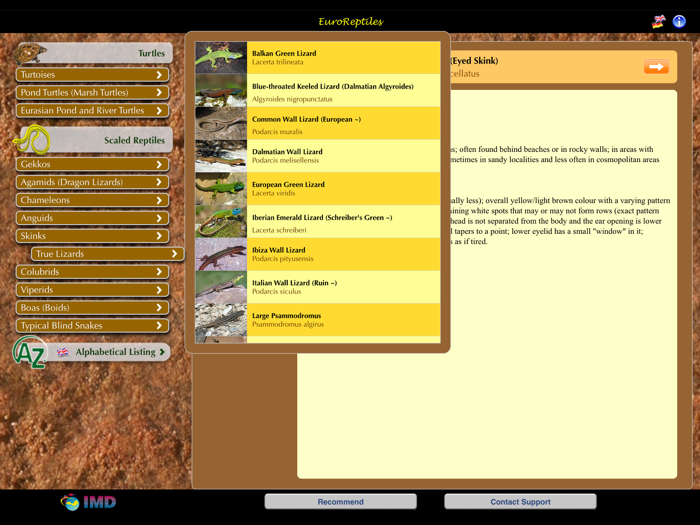Click scientific name Psammodromus algirus
700x525 pixels.
point(288,325)
